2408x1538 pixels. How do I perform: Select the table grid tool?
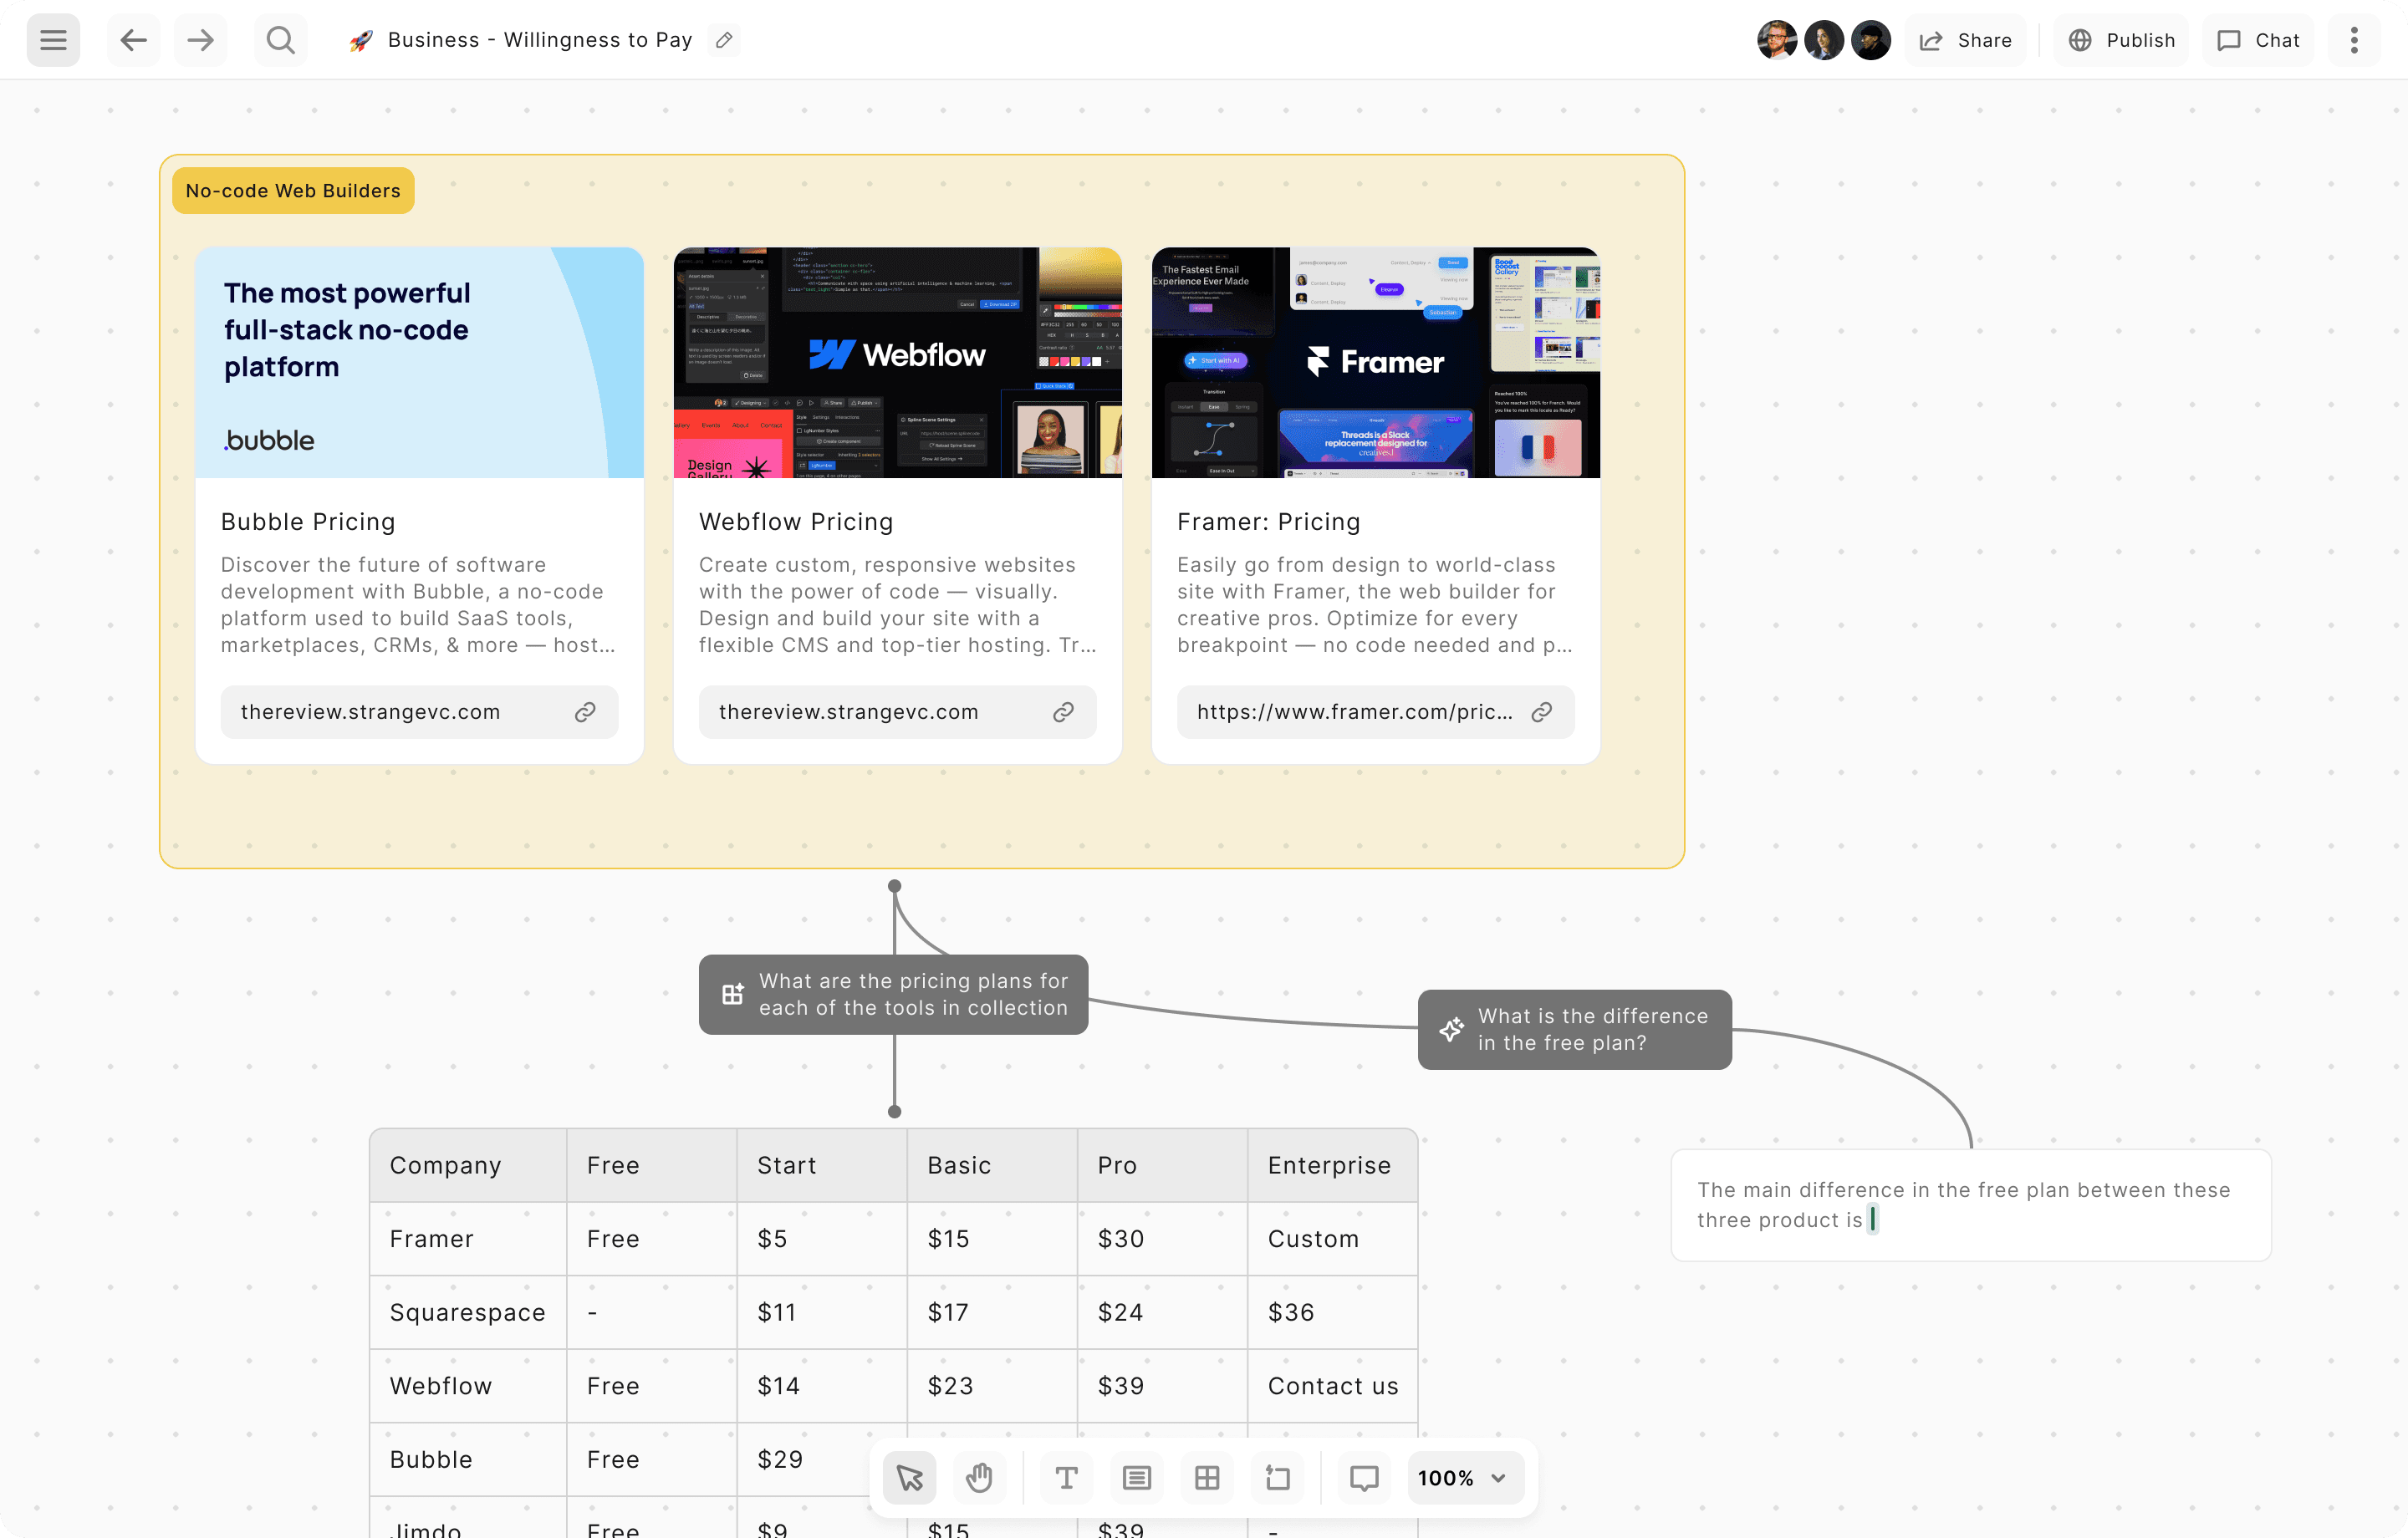(1207, 1477)
